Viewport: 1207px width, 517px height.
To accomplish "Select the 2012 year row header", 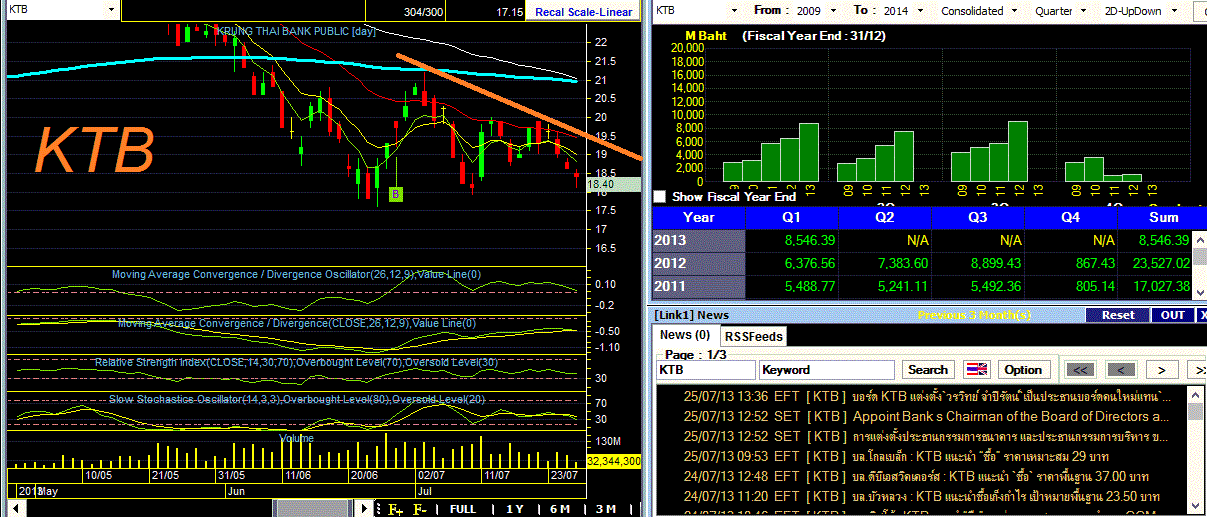I will (x=699, y=263).
